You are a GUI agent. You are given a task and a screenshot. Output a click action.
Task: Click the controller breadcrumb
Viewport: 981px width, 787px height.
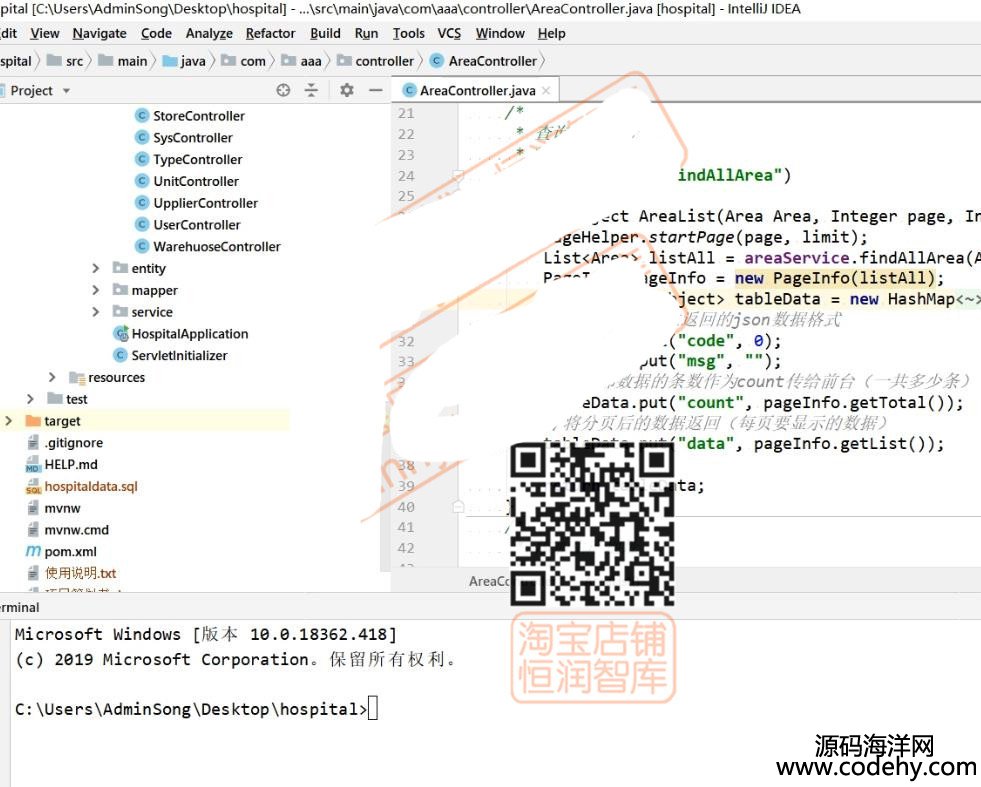point(375,61)
